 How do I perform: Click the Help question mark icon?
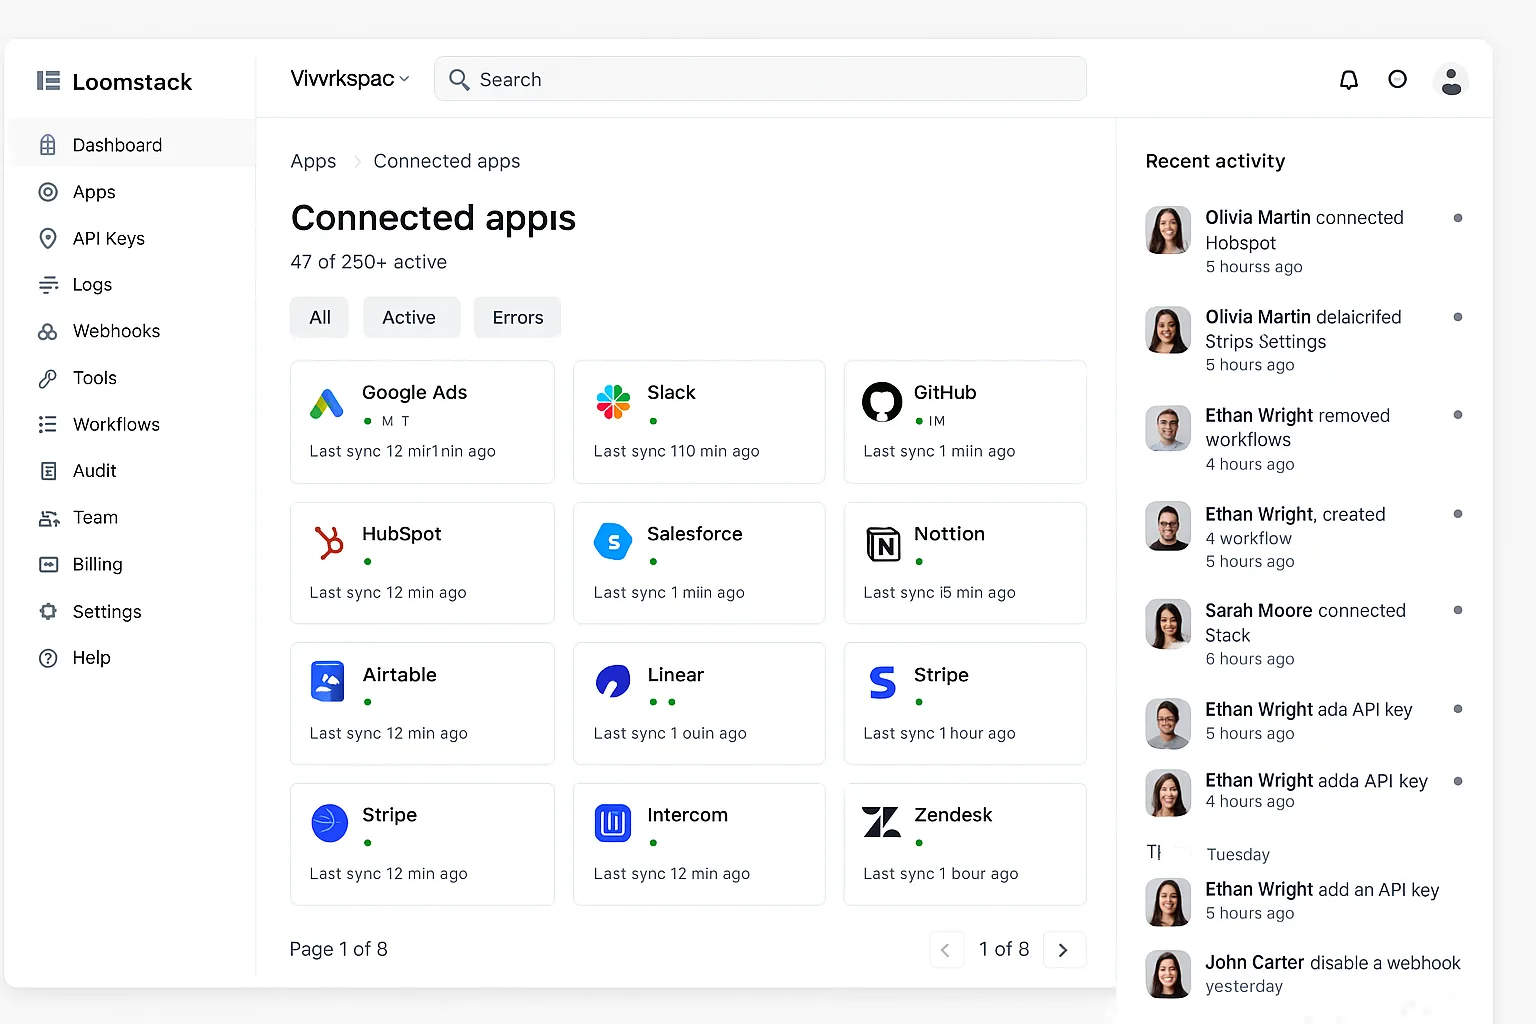click(48, 658)
